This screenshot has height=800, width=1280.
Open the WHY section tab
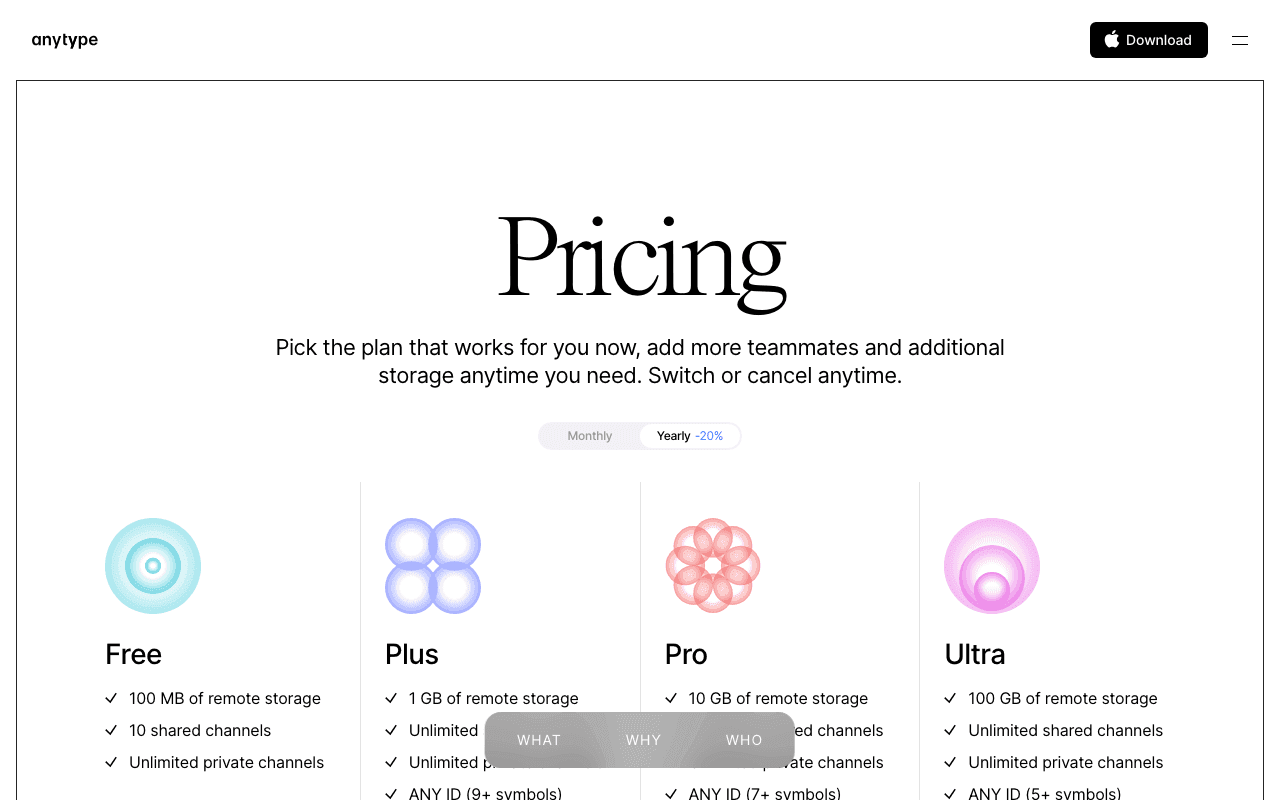(x=644, y=740)
